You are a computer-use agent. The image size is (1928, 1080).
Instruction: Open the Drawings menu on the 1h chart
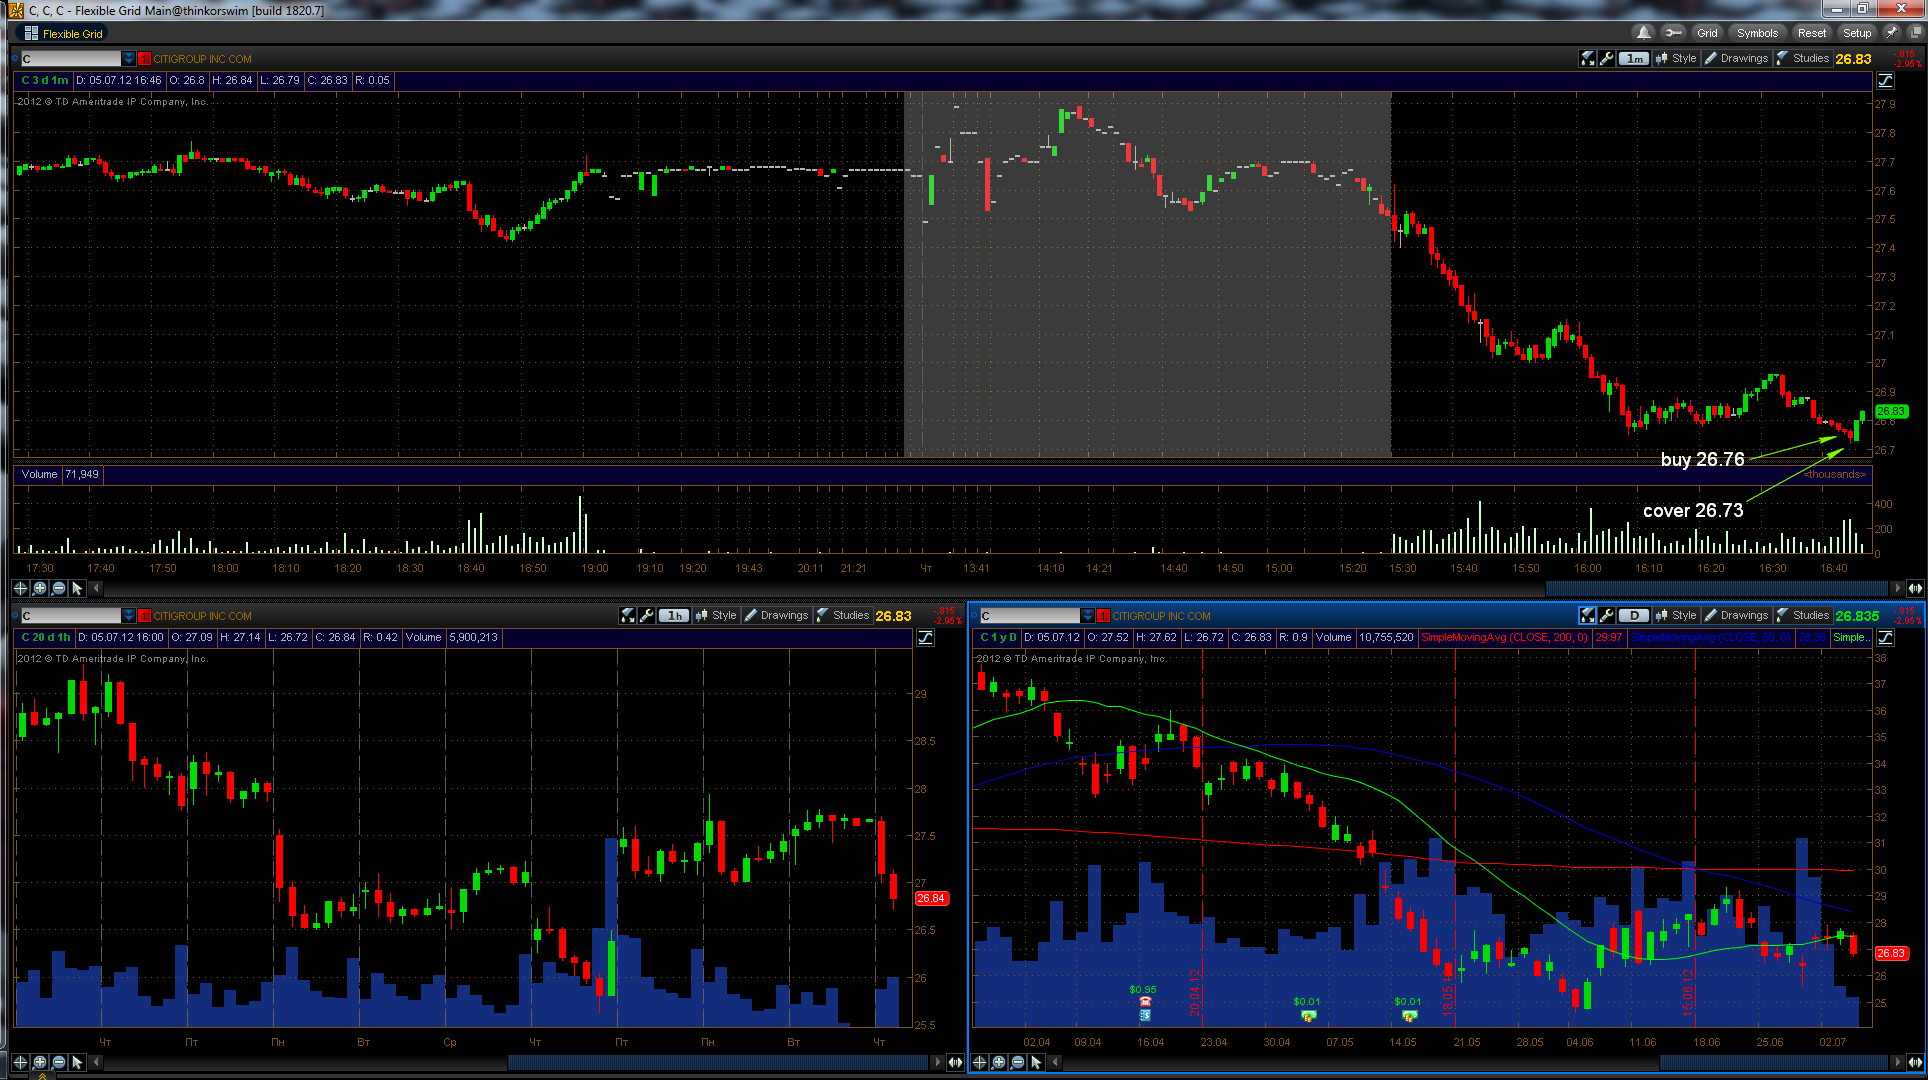point(777,616)
